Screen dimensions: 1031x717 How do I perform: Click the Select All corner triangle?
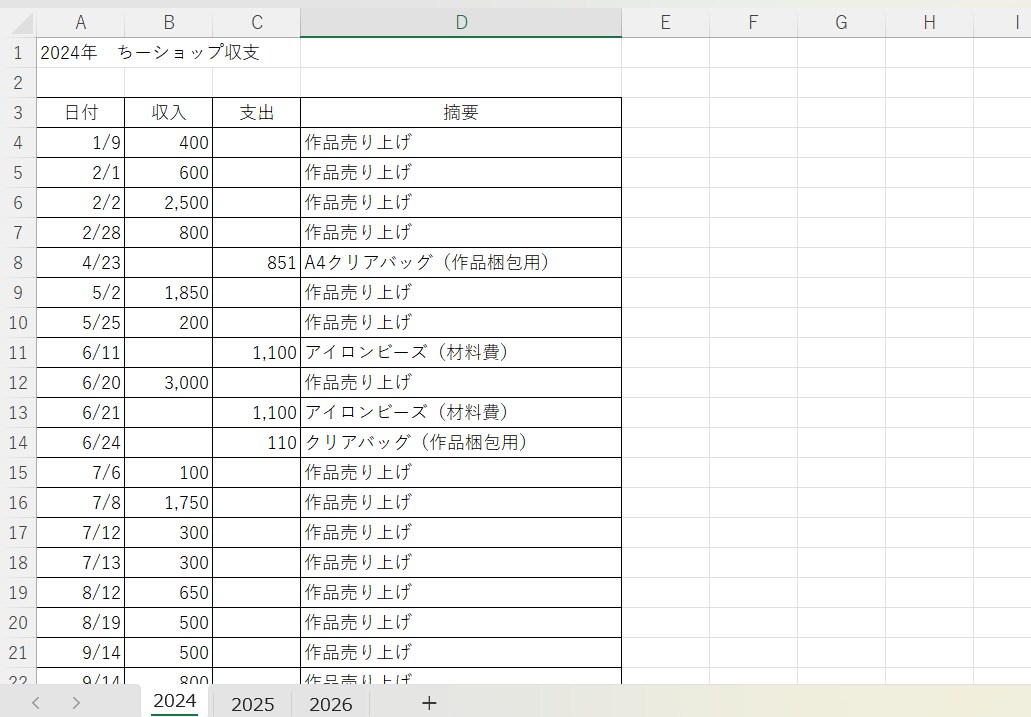(22, 22)
